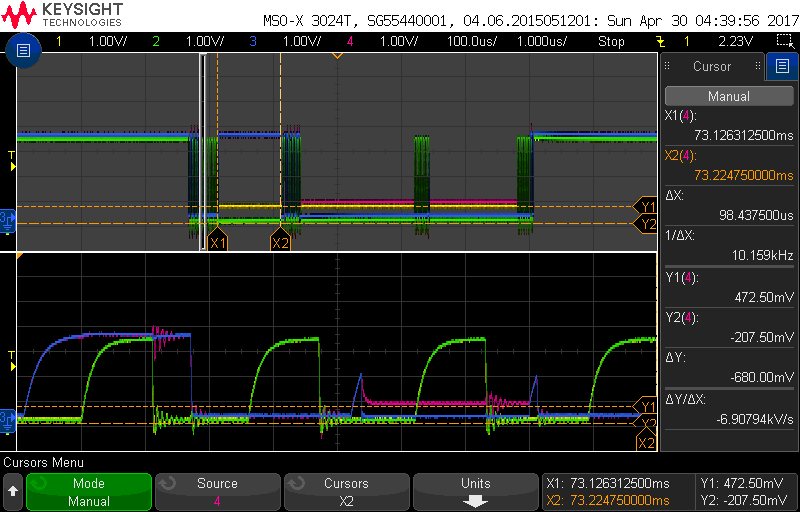Image resolution: width=800 pixels, height=512 pixels.
Task: Click the X1 readout in bottom bar
Action: (x=608, y=483)
